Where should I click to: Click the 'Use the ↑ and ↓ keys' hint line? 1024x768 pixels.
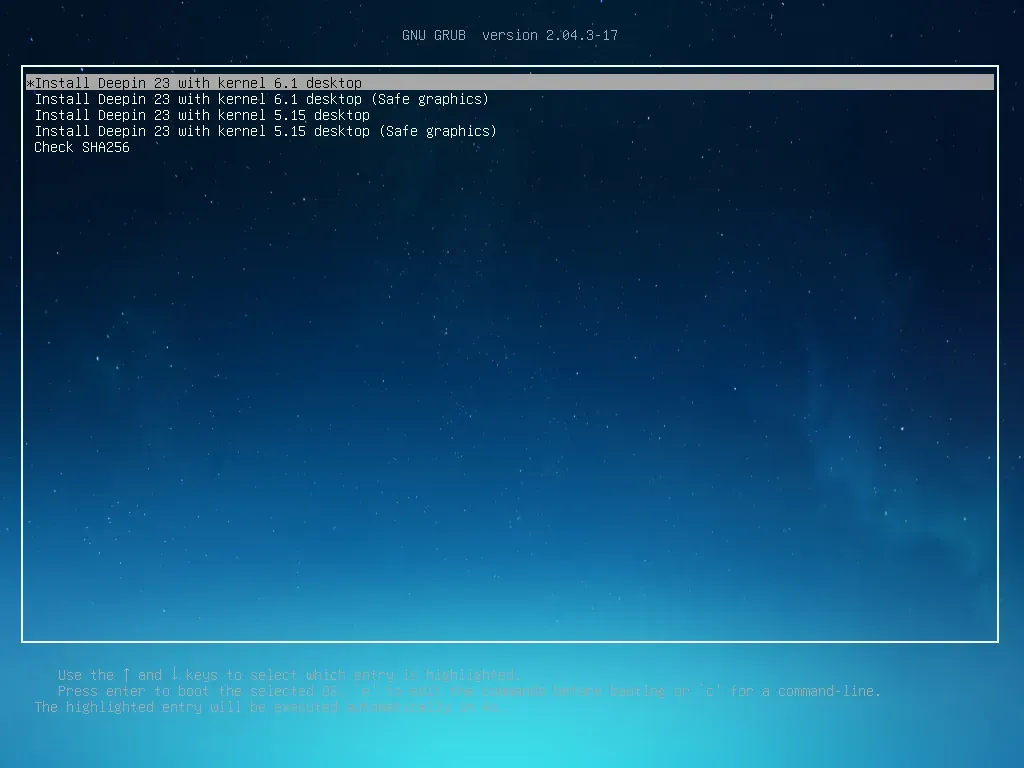point(289,675)
